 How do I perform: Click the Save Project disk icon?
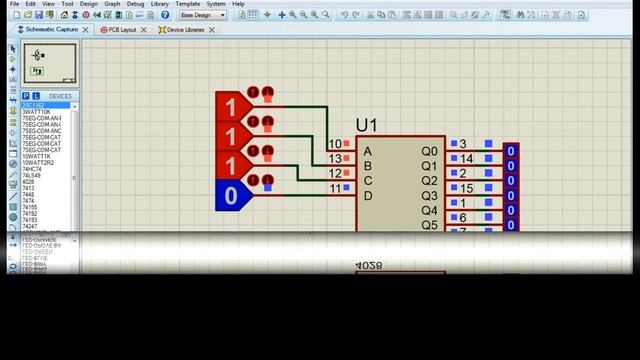pyautogui.click(x=39, y=15)
